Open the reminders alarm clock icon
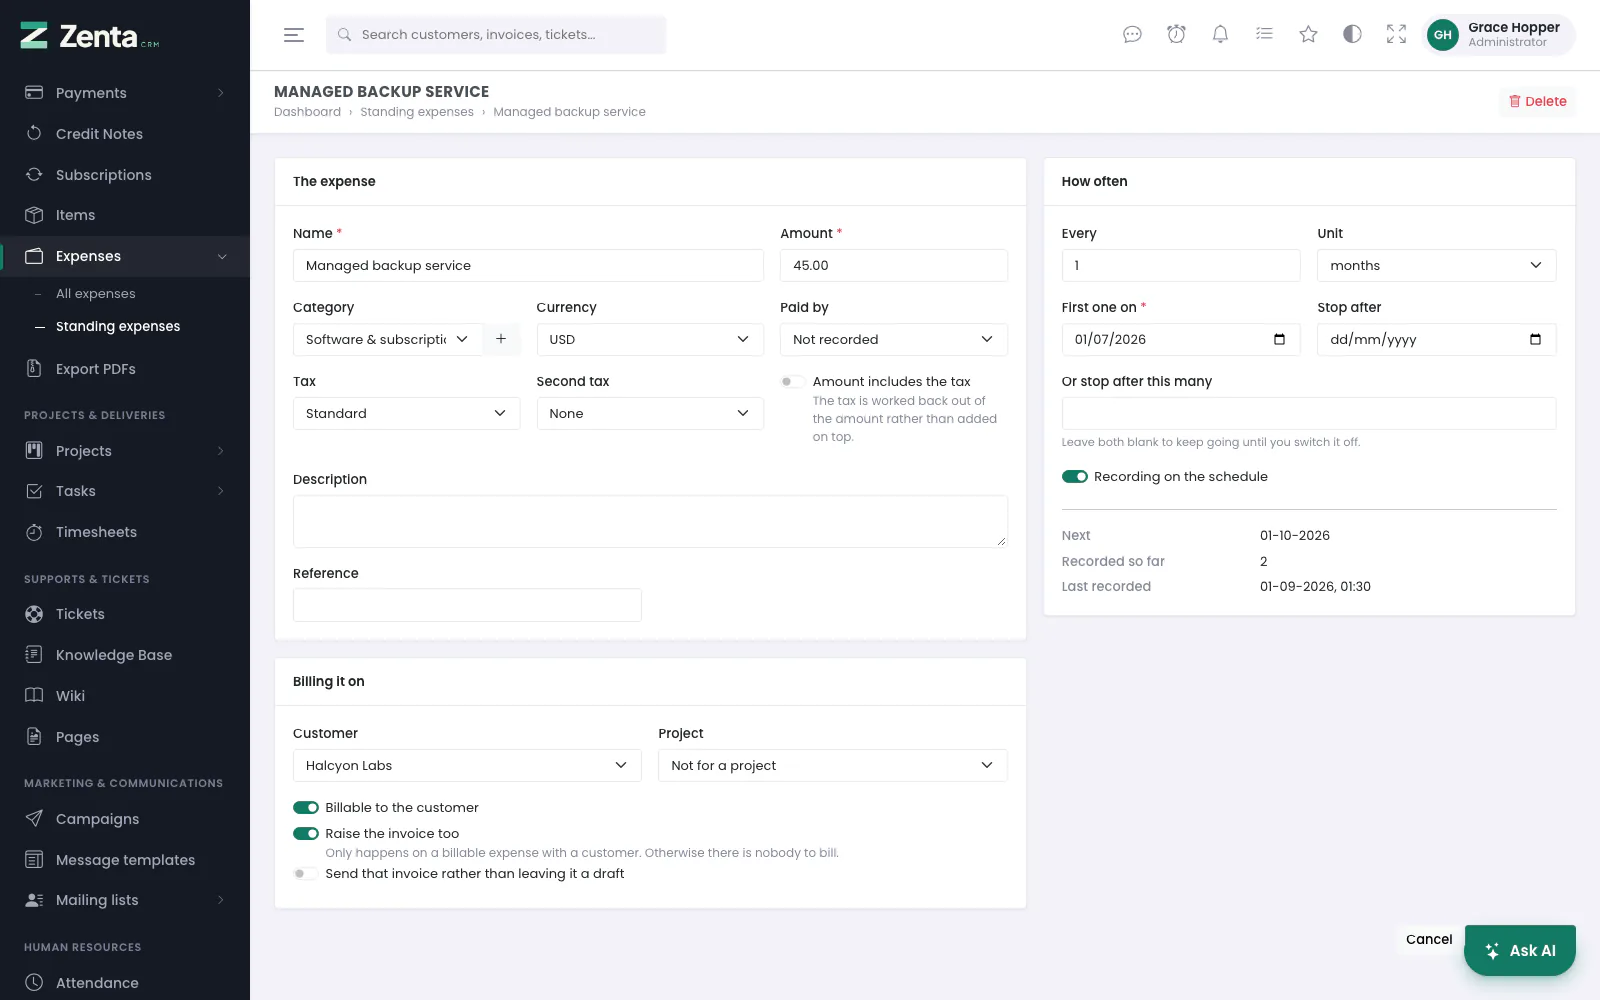 [x=1176, y=35]
